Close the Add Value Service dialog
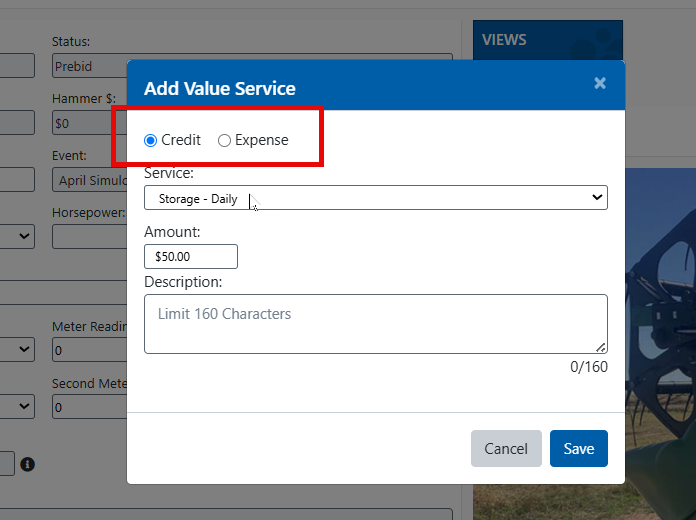 (x=600, y=83)
